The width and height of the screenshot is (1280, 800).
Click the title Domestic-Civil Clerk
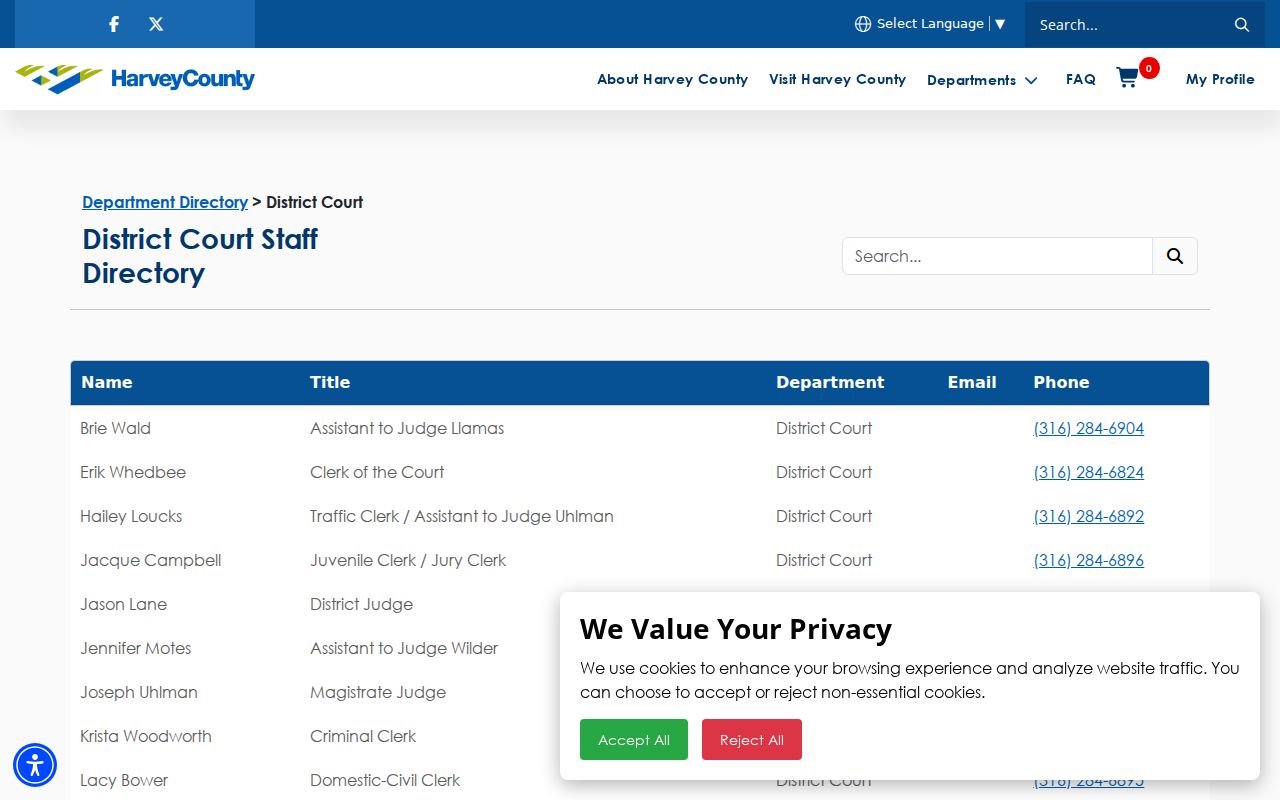[385, 780]
